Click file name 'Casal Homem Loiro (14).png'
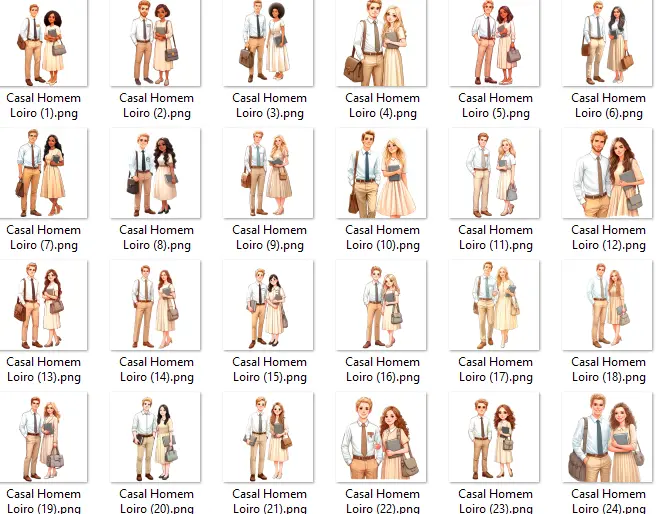The width and height of the screenshot is (658, 514). pyautogui.click(x=157, y=369)
